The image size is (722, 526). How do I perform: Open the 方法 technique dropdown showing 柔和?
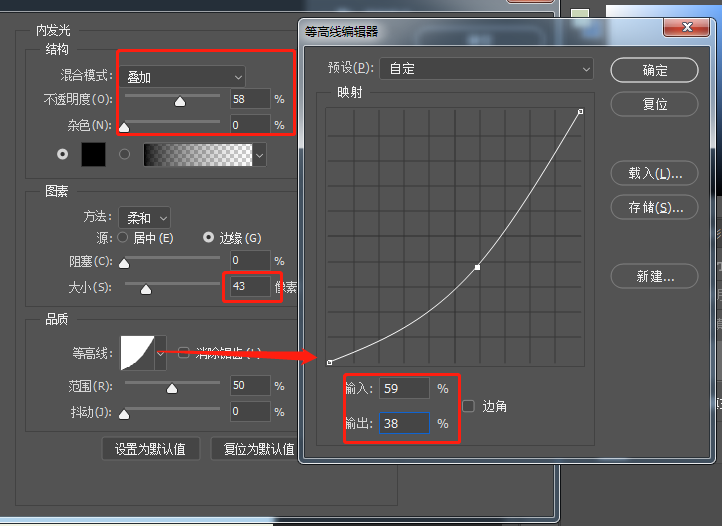[145, 217]
